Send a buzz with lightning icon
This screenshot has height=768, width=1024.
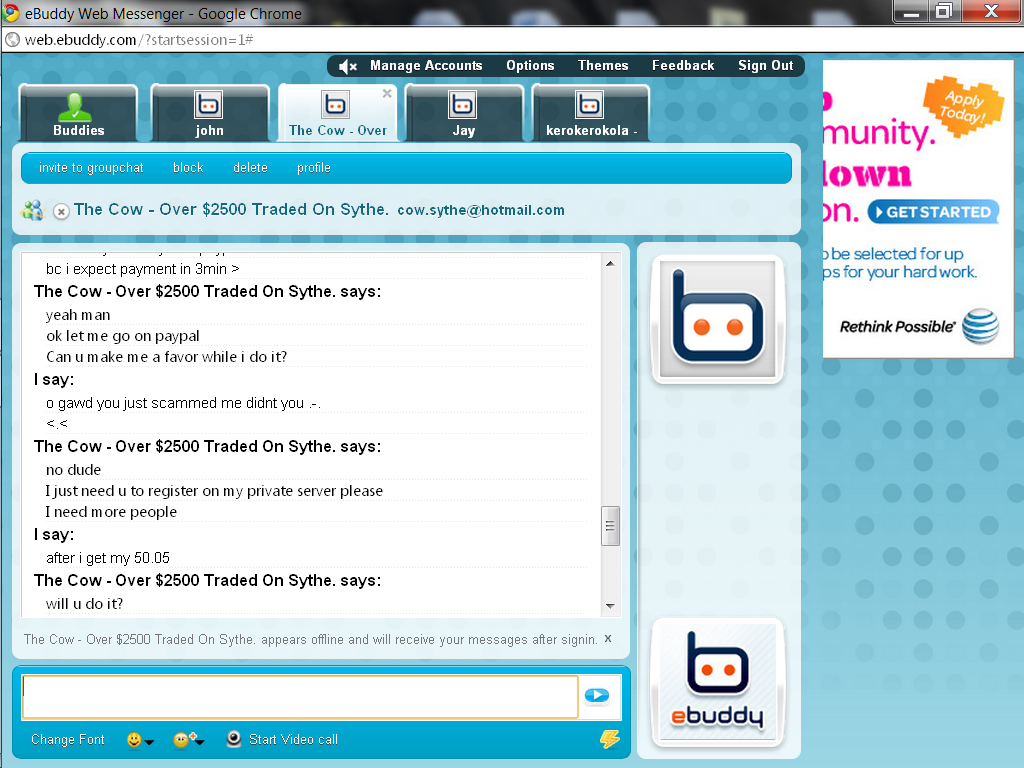pos(609,739)
